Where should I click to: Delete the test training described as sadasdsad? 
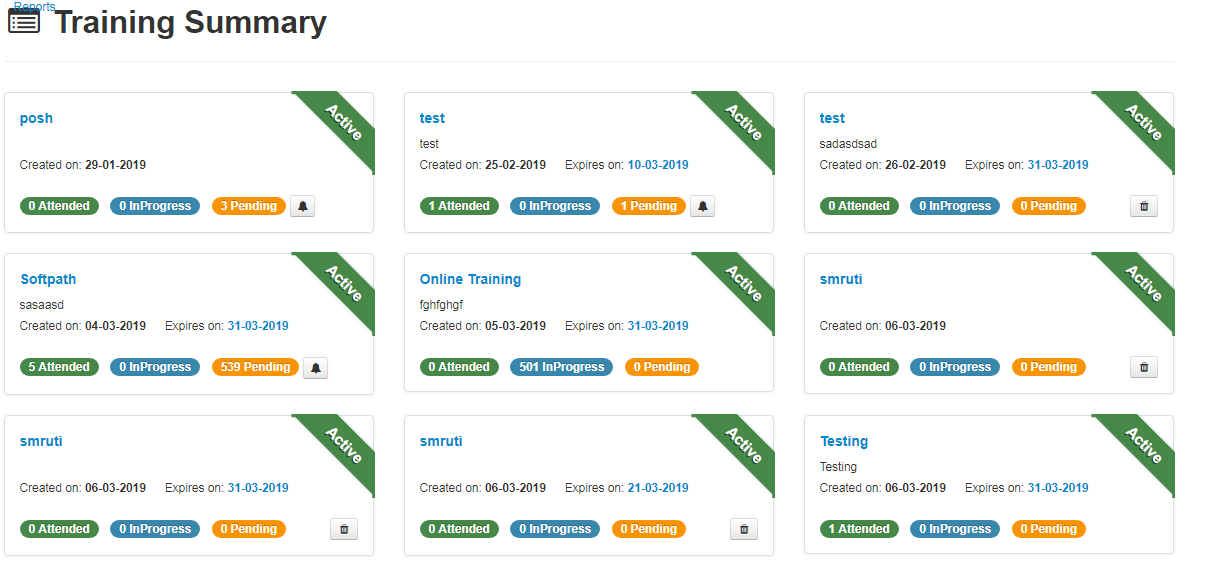pos(1144,206)
